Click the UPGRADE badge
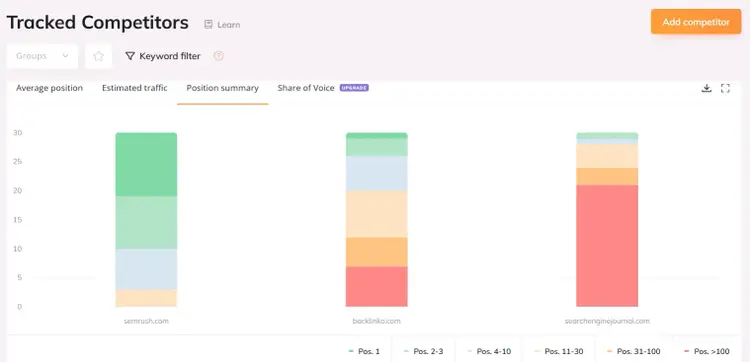This screenshot has height=362, width=750. [x=354, y=88]
